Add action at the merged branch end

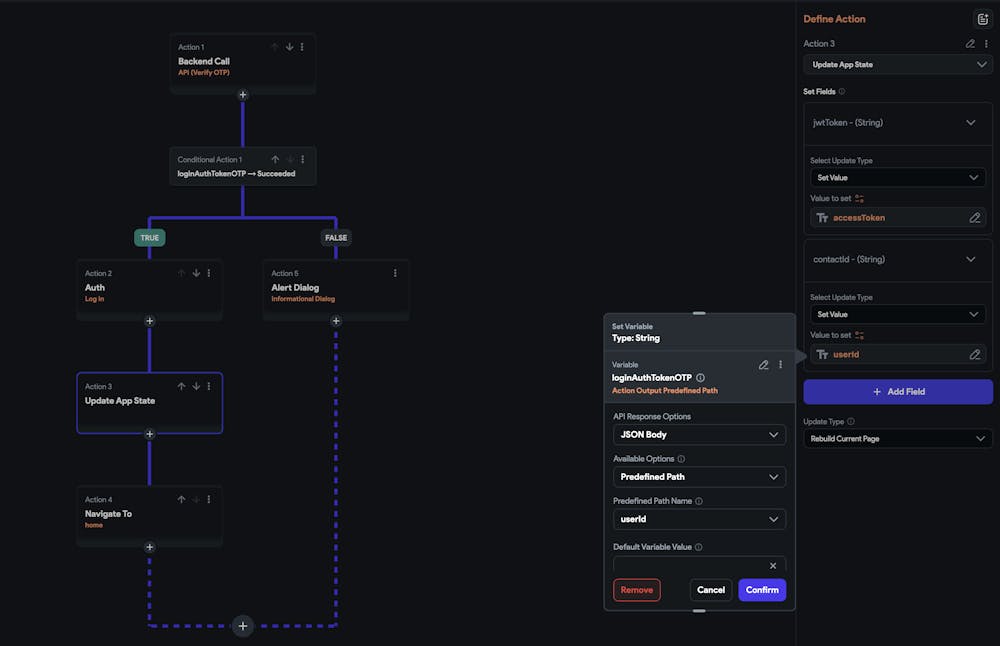(x=243, y=626)
